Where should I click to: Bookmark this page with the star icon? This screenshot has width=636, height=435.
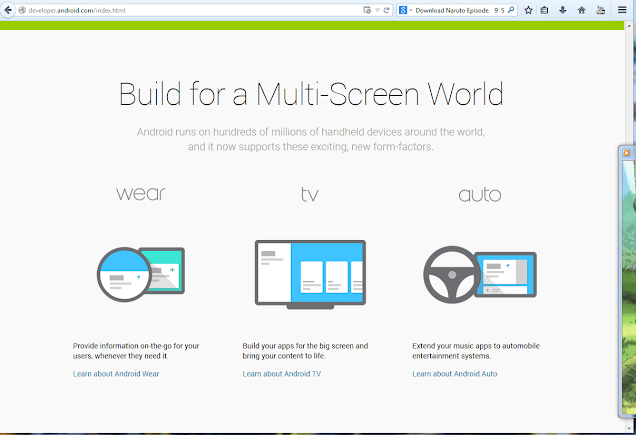528,10
